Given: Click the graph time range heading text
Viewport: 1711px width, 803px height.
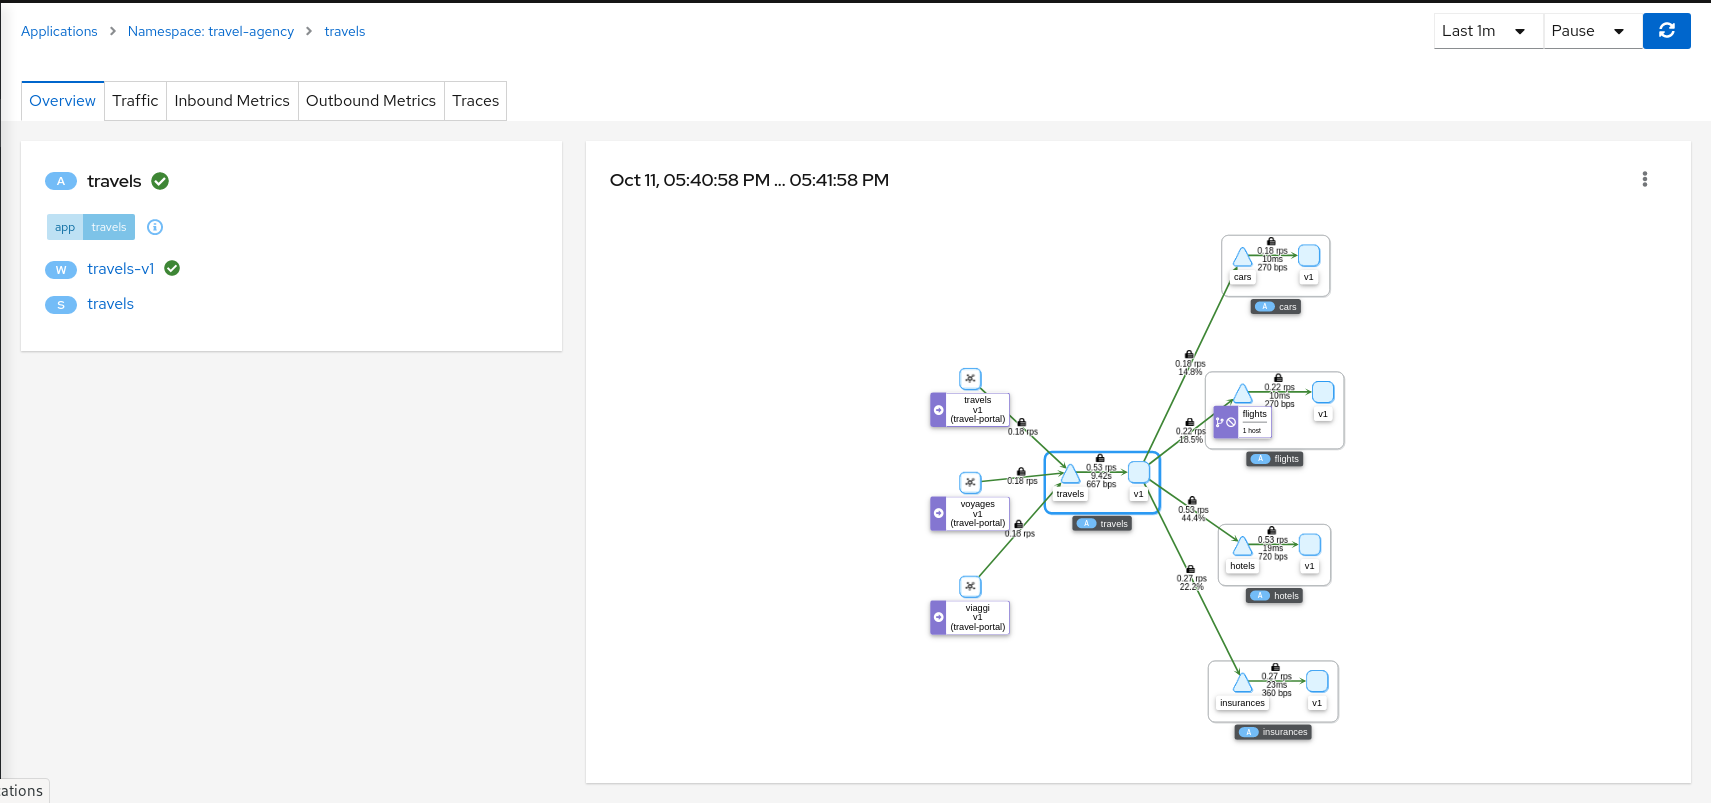Looking at the screenshot, I should tap(749, 180).
